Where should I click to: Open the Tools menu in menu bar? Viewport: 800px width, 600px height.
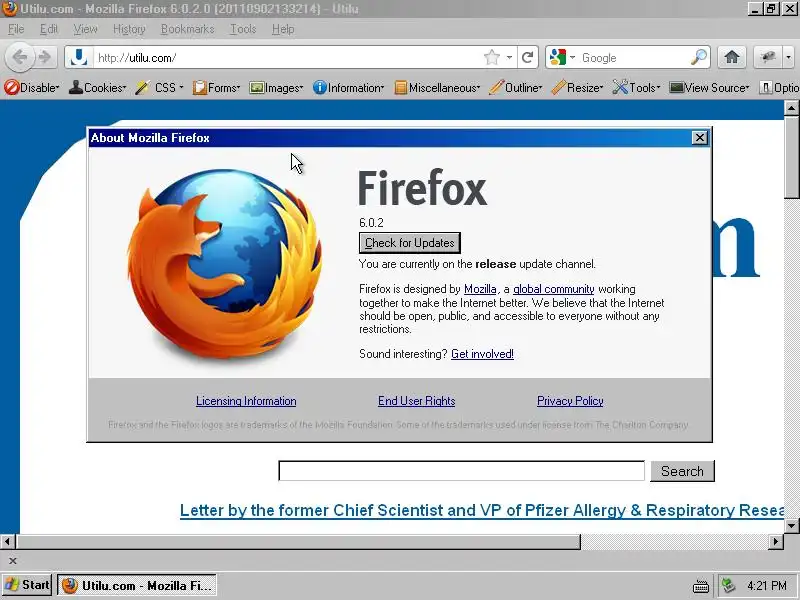(243, 29)
